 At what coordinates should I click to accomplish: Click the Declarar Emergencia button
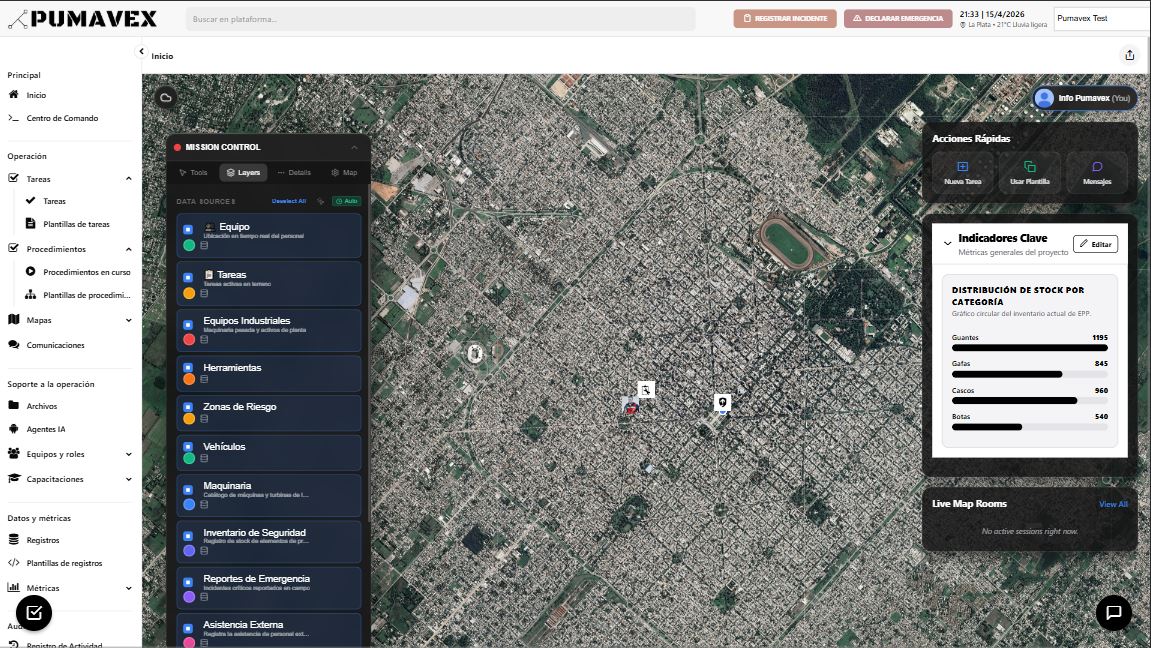pos(898,18)
